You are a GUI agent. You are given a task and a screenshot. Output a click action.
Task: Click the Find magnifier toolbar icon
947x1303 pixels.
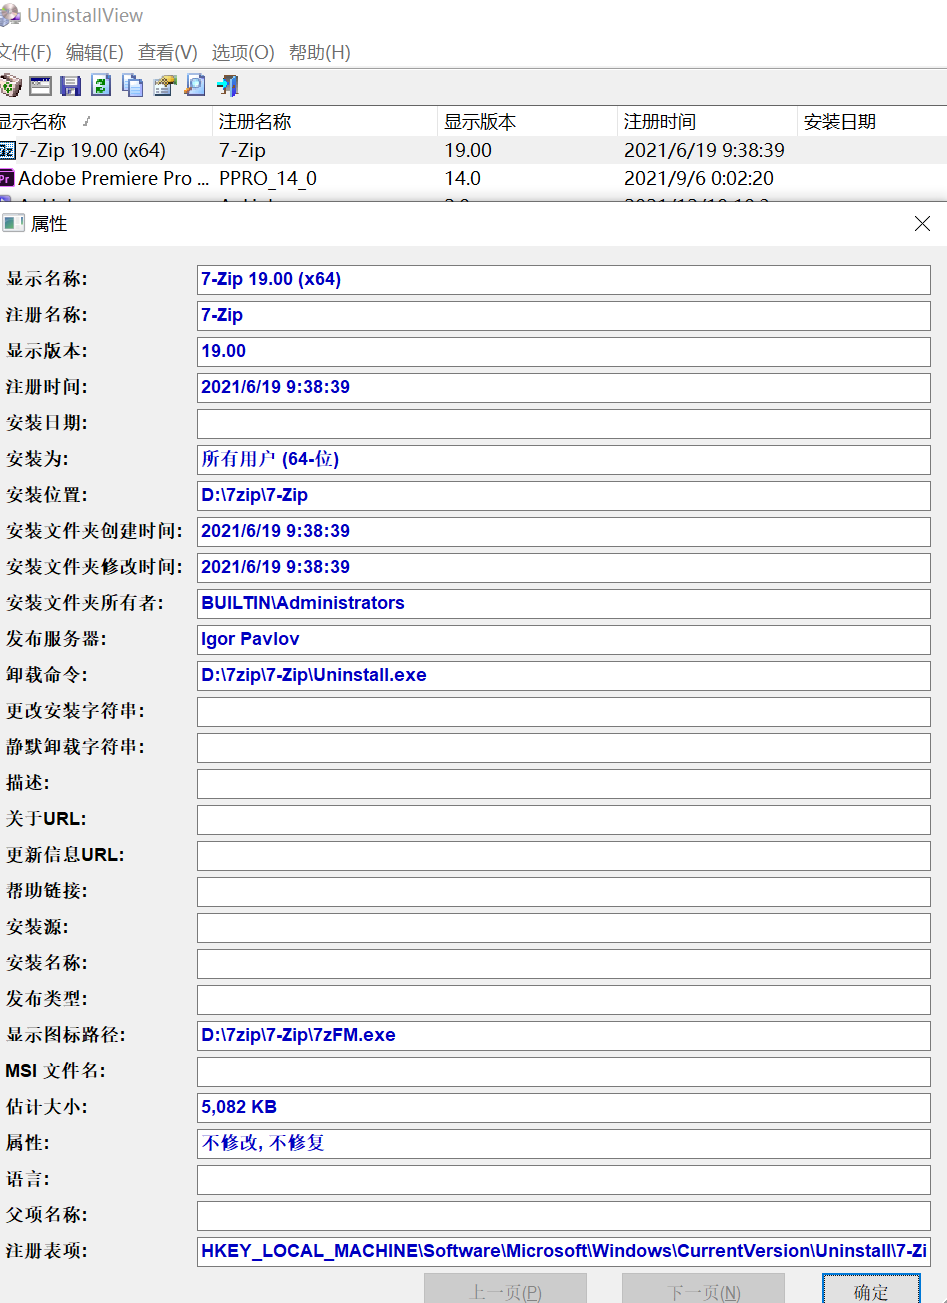(195, 85)
